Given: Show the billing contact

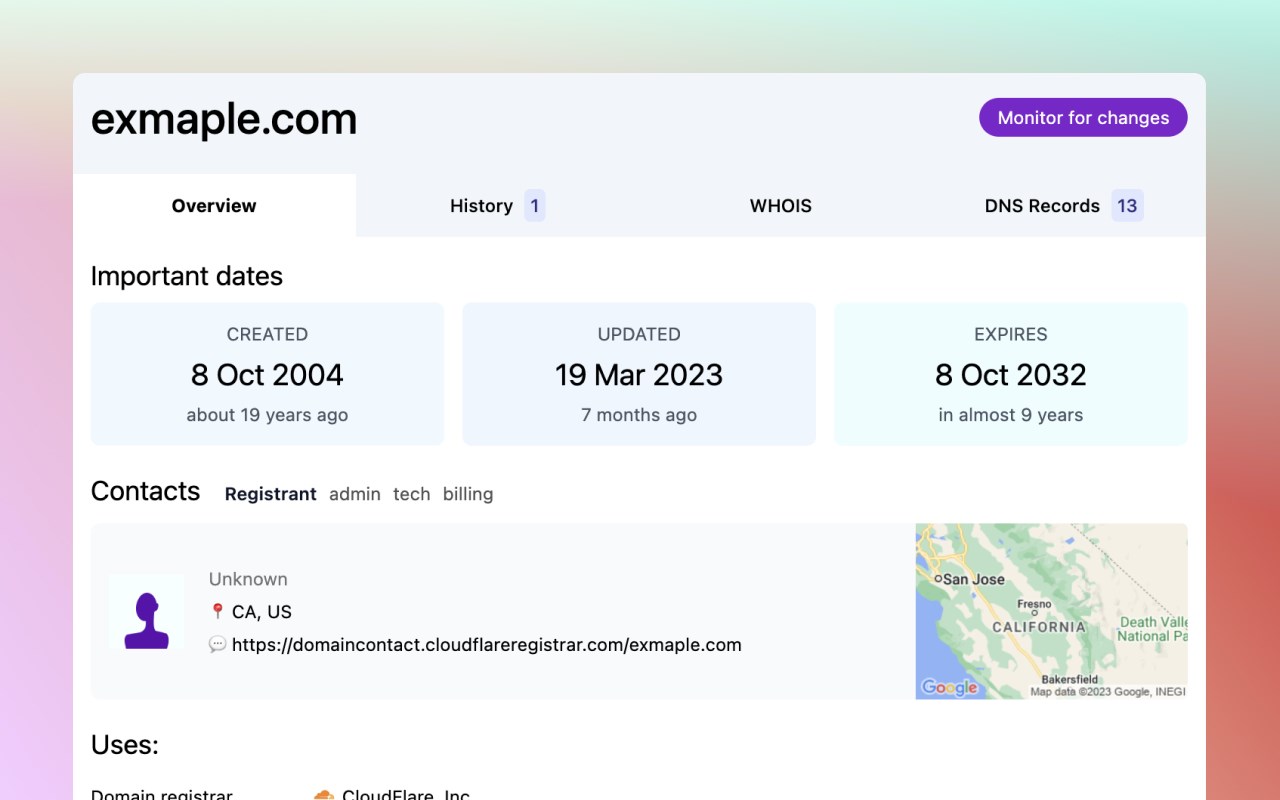Looking at the screenshot, I should pyautogui.click(x=468, y=494).
